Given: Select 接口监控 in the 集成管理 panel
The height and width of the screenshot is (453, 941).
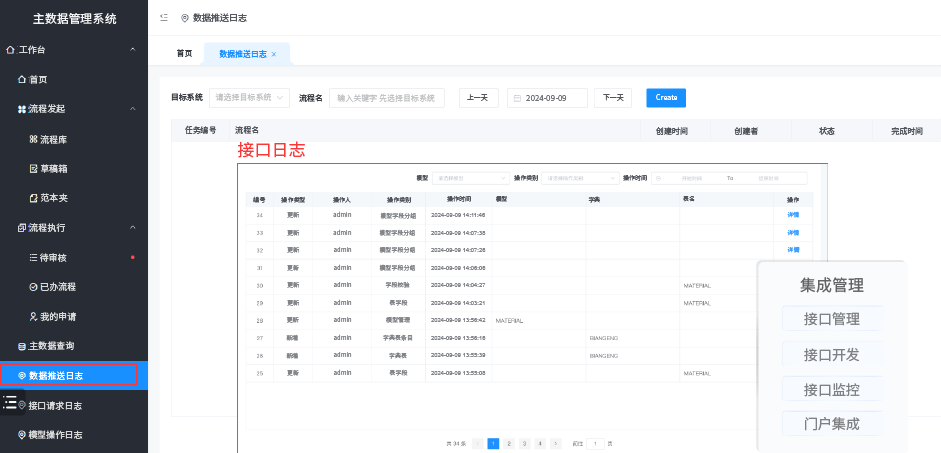Looking at the screenshot, I should pyautogui.click(x=831, y=389).
